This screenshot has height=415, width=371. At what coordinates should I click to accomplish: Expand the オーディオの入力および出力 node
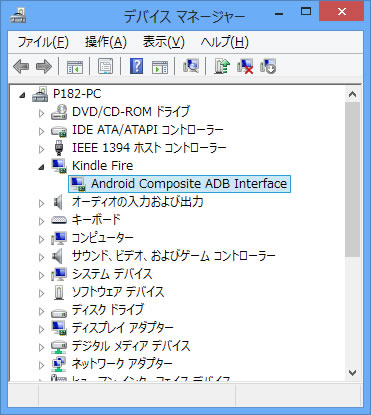41,203
